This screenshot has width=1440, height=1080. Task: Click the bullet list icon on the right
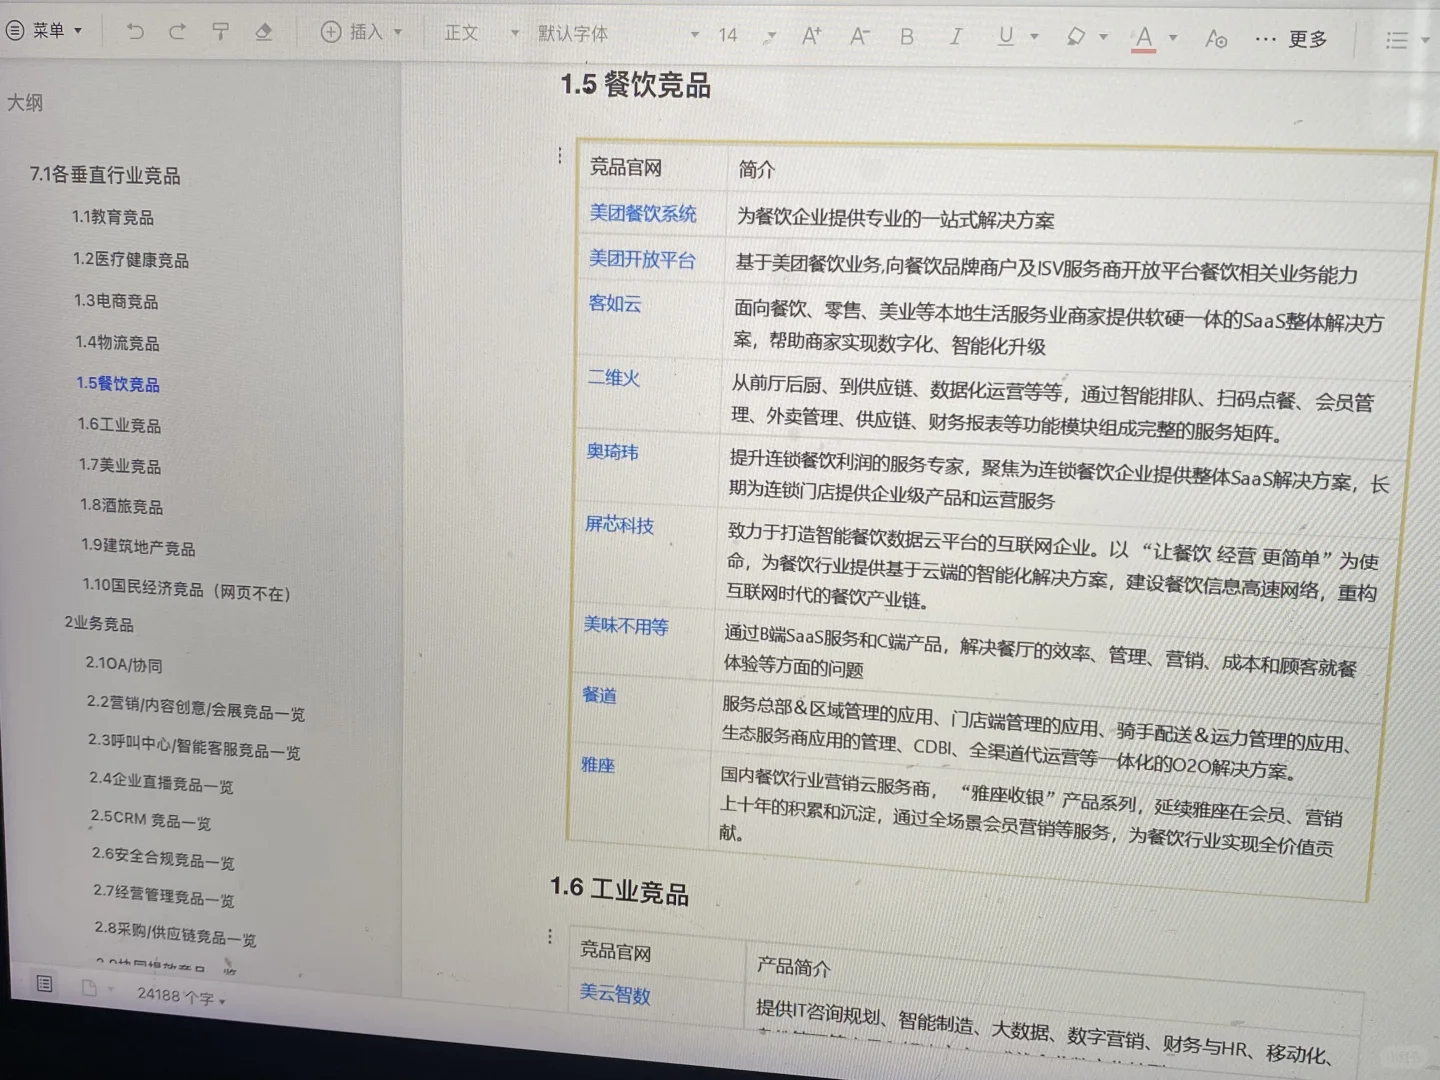point(1397,40)
